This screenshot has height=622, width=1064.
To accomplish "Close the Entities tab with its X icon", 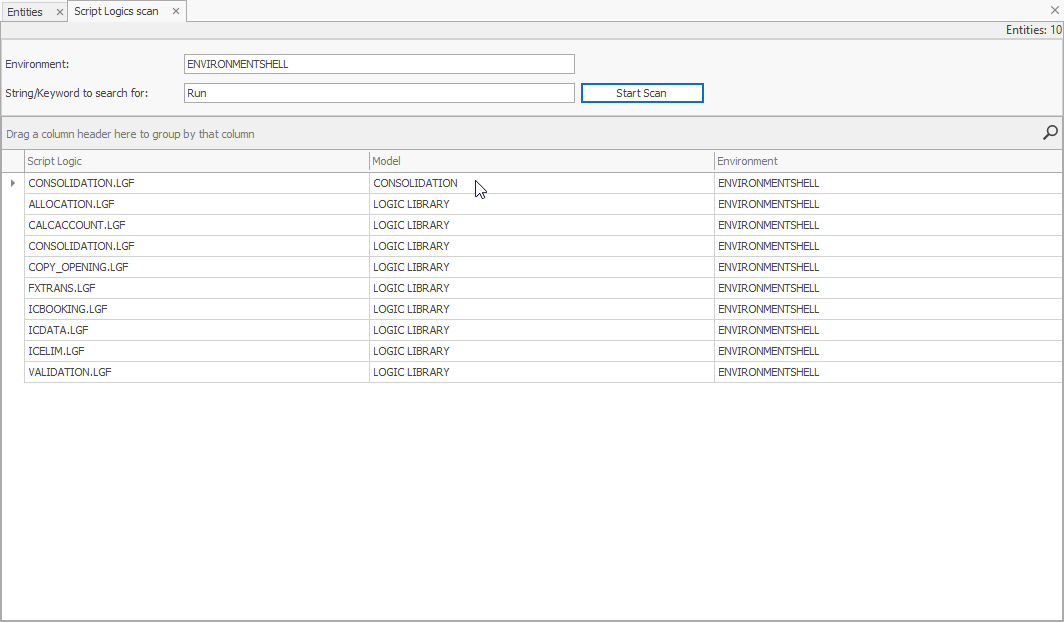I will point(60,11).
